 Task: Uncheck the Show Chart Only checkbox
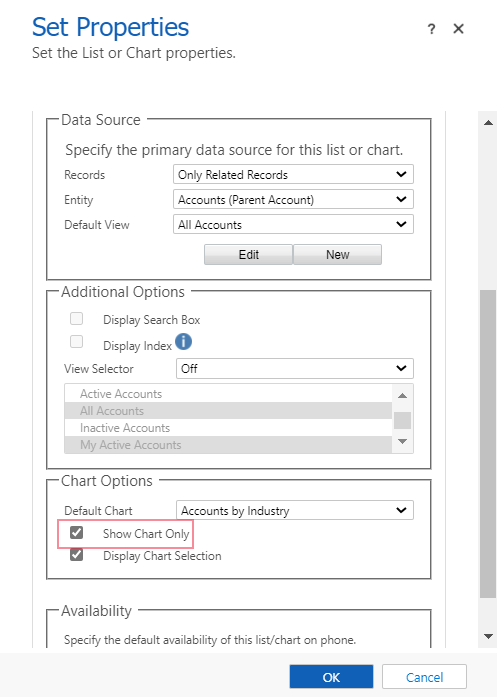tap(76, 532)
